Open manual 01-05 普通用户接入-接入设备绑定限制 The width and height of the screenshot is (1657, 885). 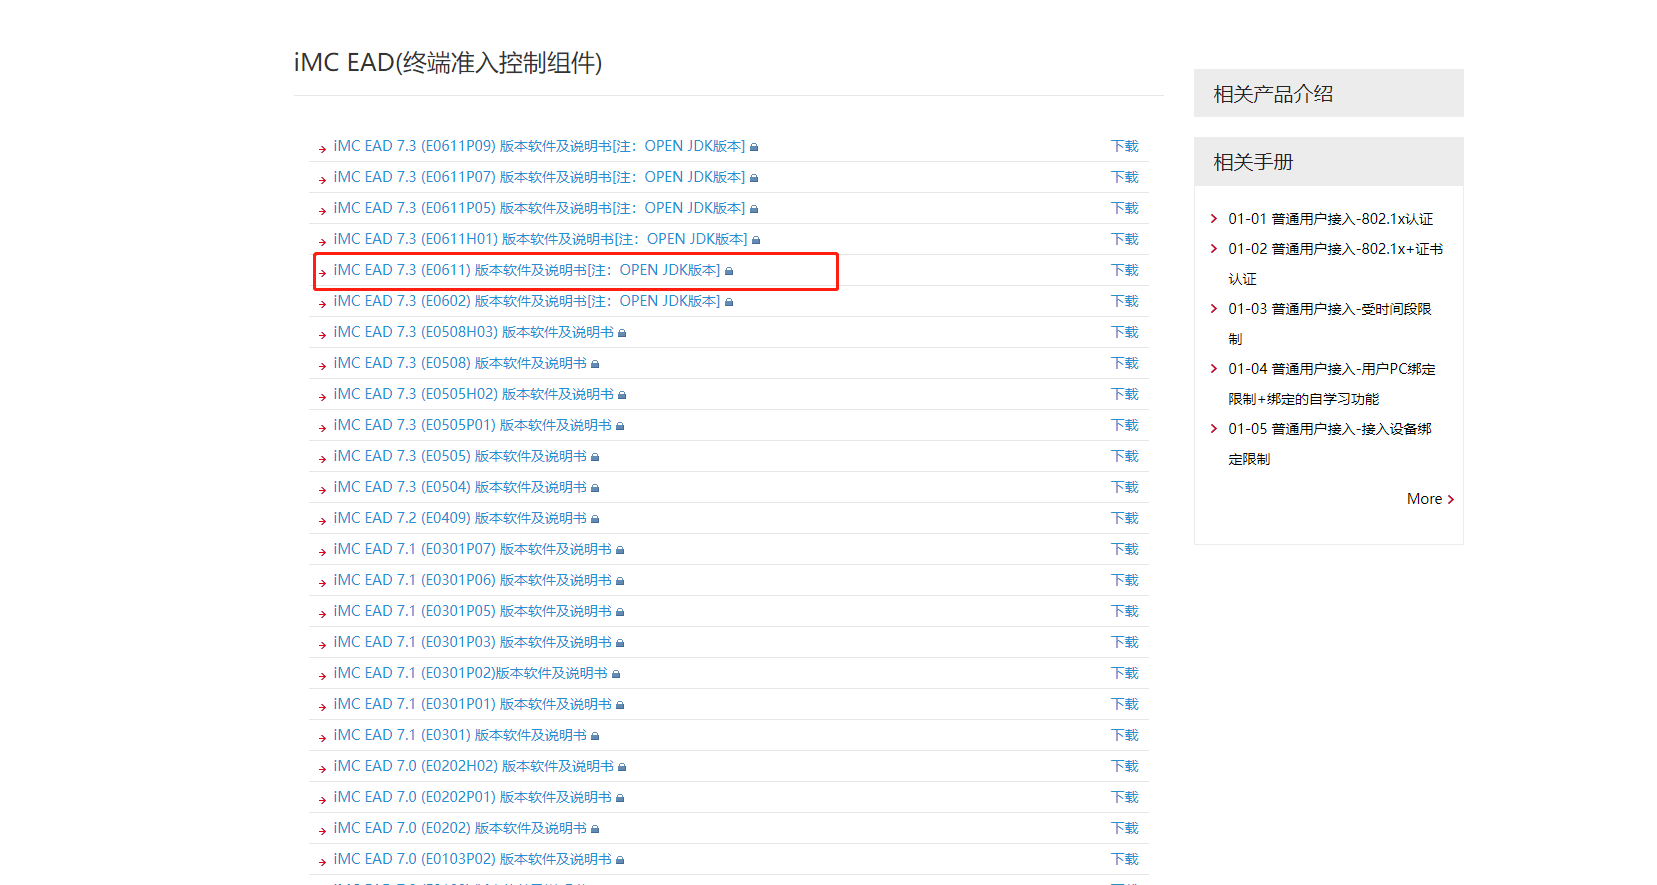[x=1330, y=444]
